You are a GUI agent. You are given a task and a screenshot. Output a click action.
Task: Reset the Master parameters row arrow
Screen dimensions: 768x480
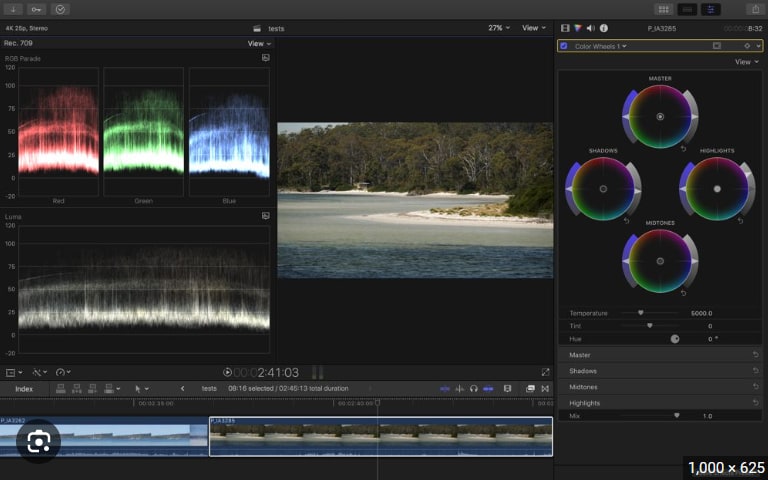tap(756, 354)
